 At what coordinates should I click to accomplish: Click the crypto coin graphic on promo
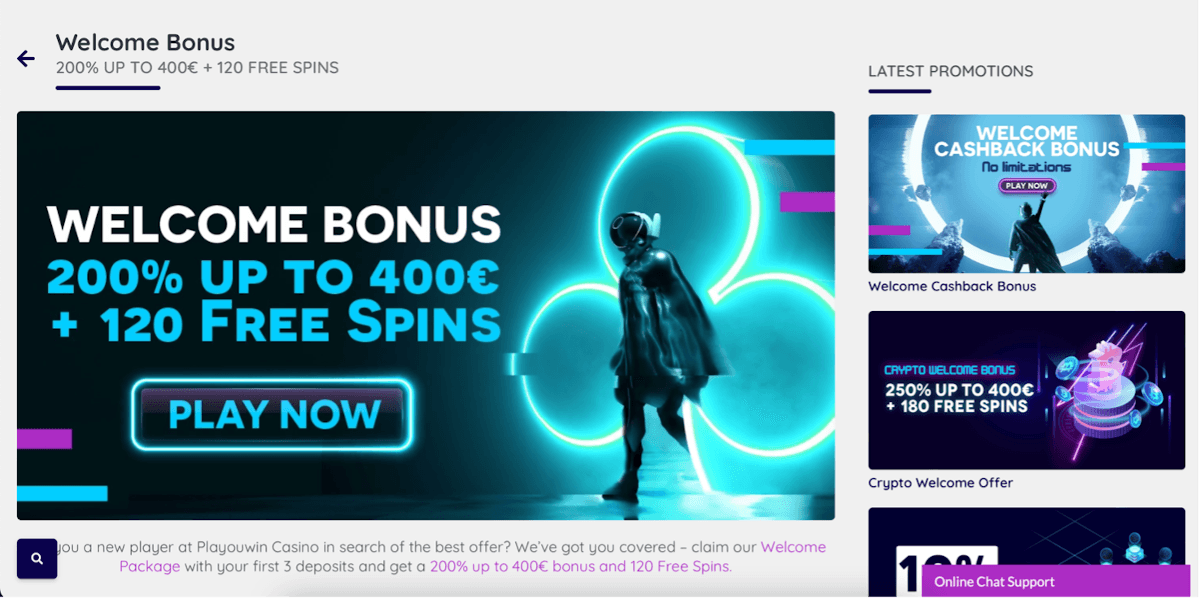click(1105, 385)
